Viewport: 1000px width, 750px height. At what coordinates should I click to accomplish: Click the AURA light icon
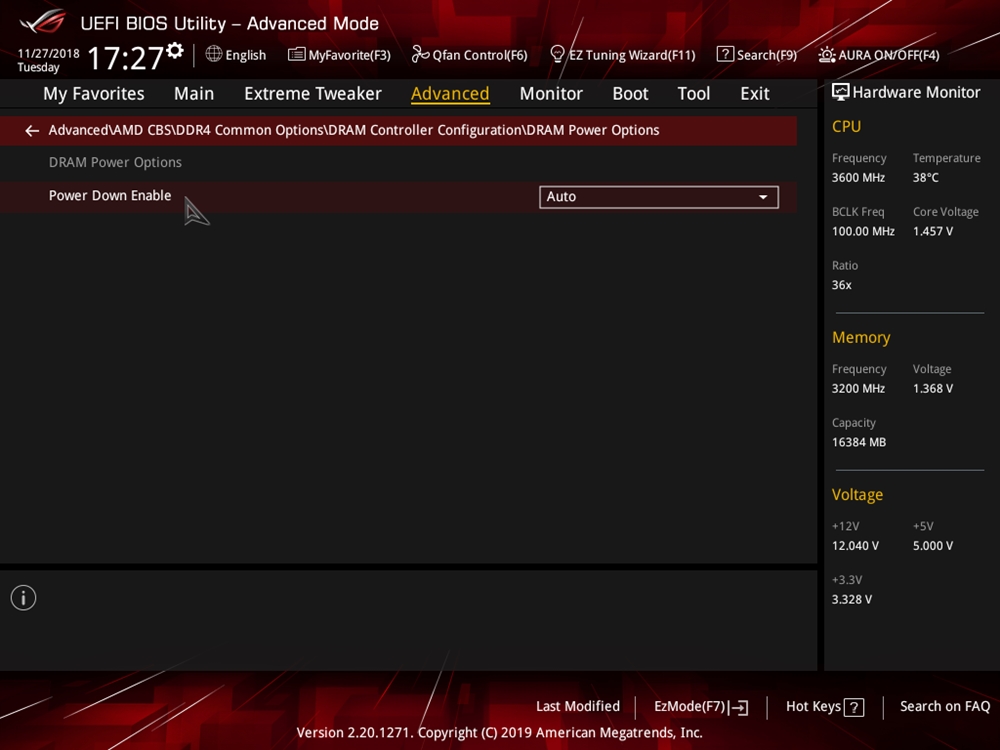(x=827, y=54)
